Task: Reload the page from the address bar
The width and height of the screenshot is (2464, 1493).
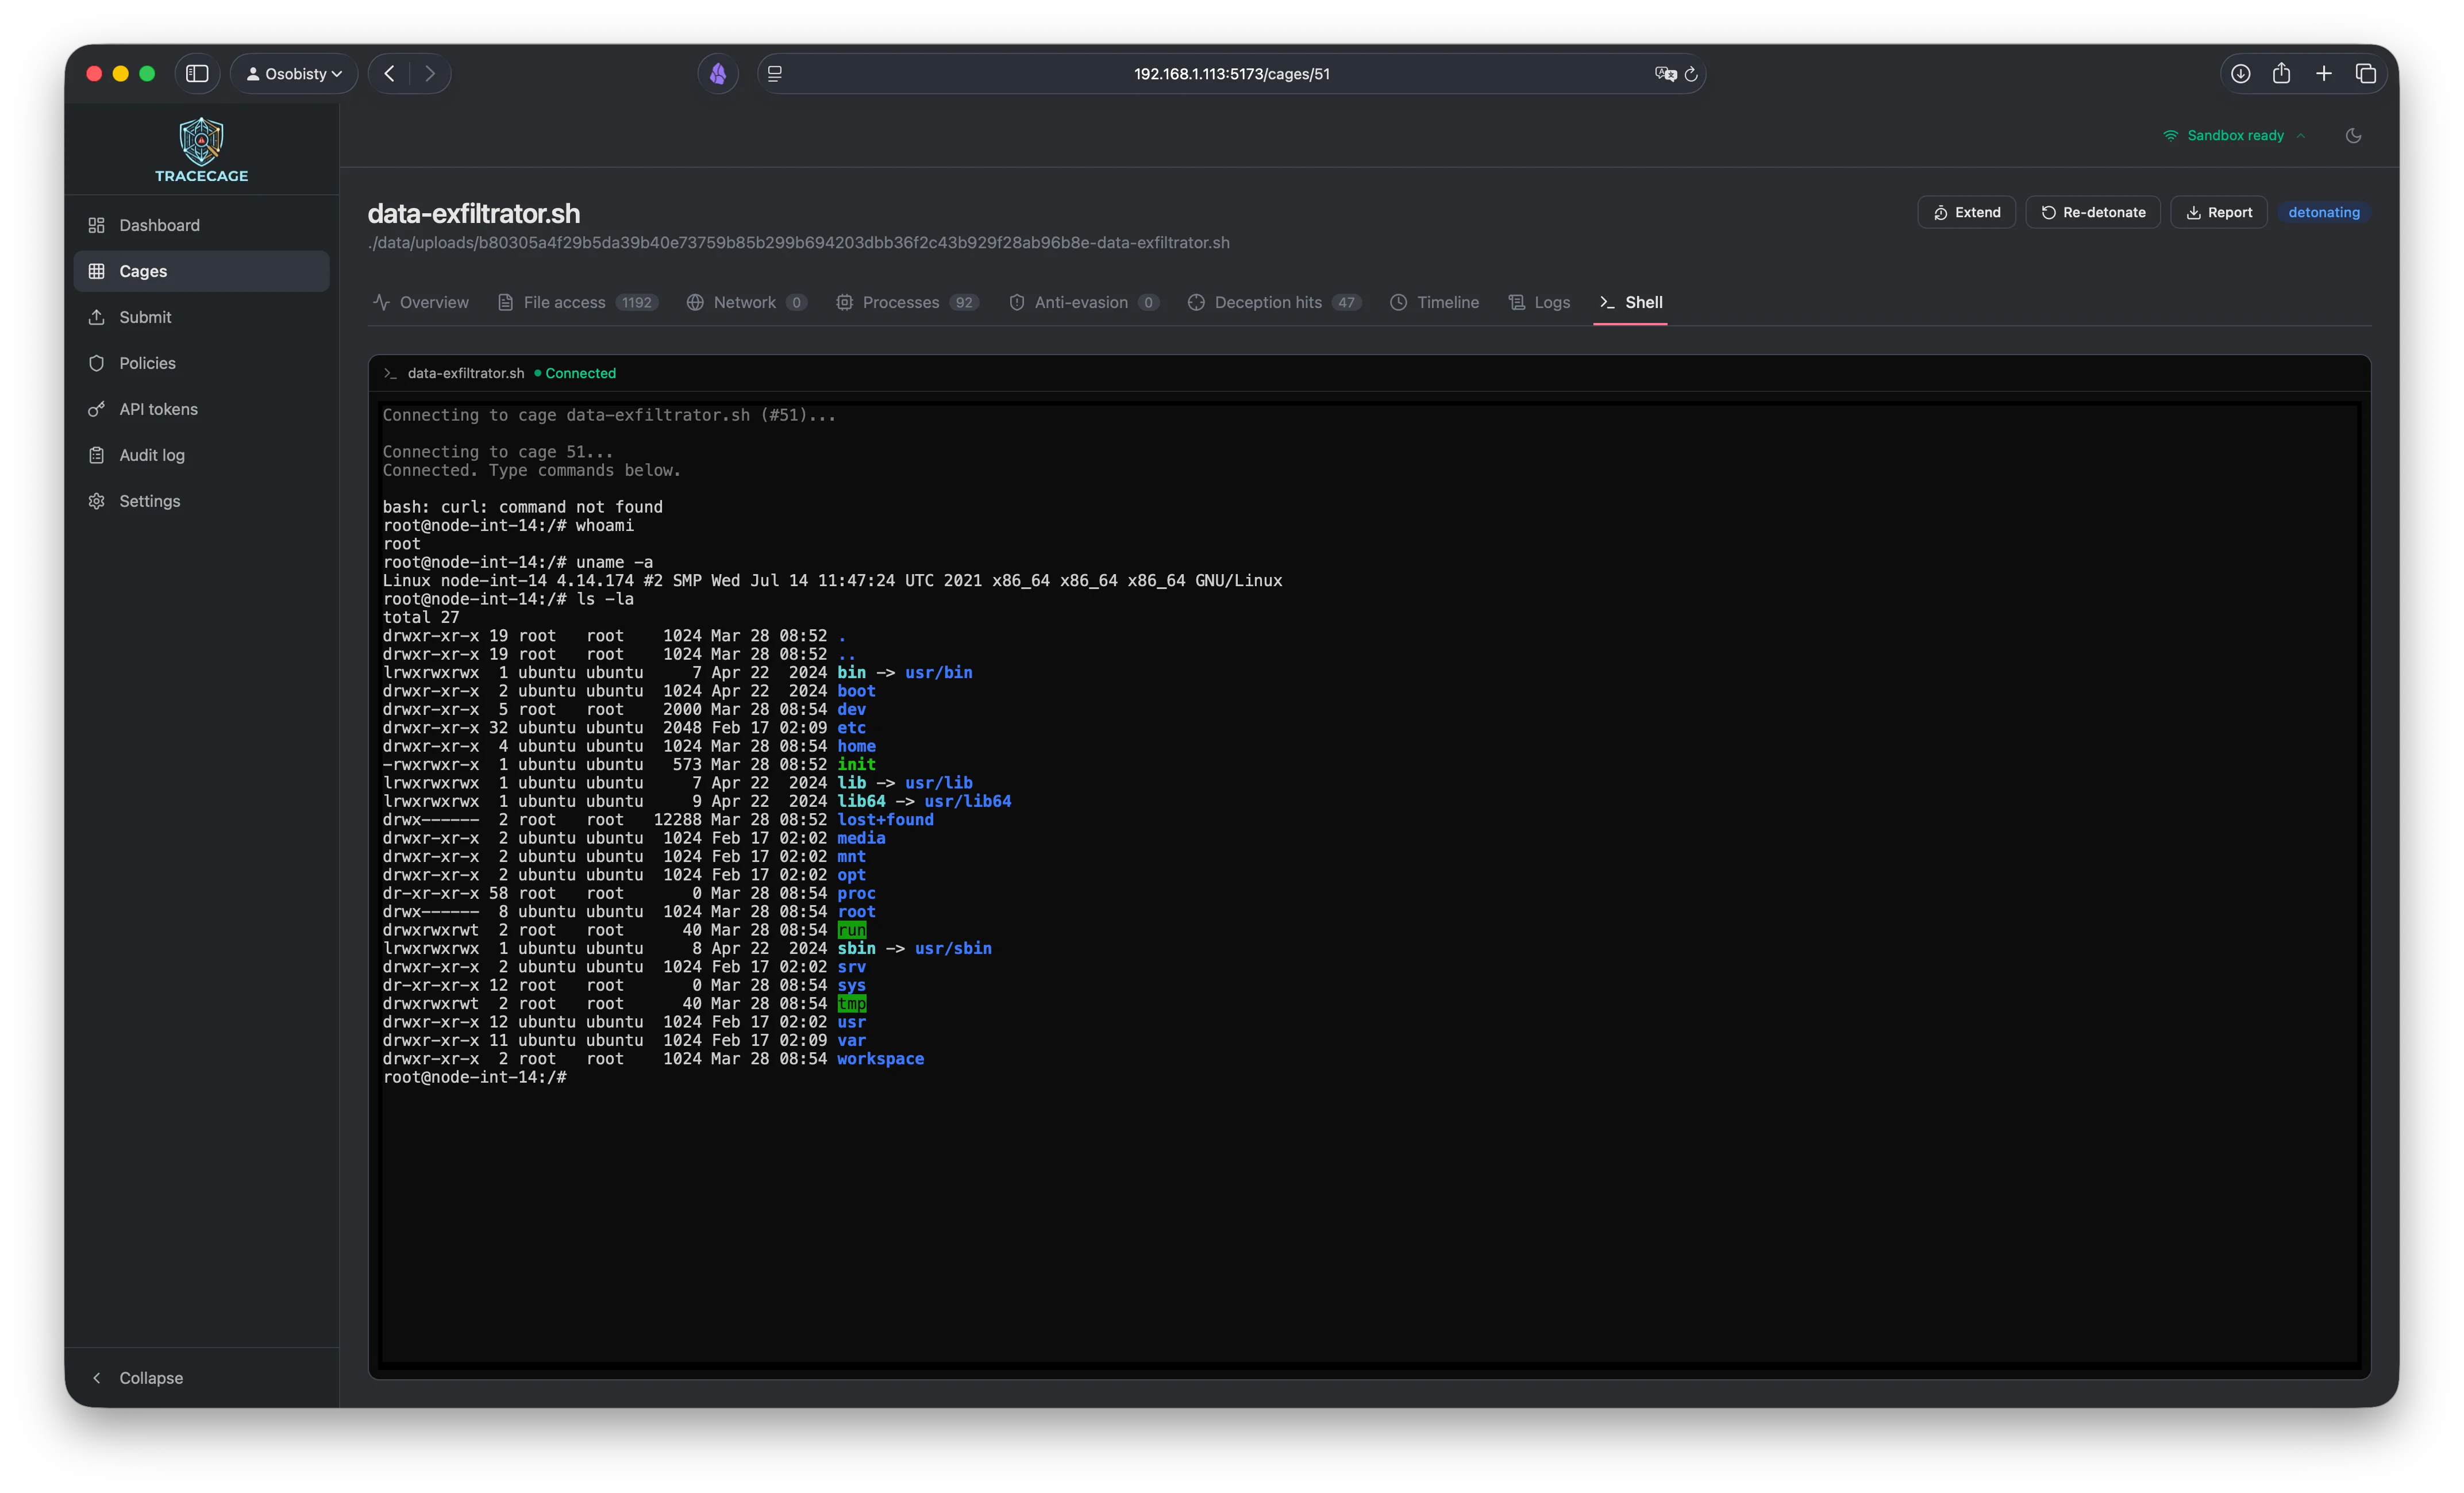Action: click(x=1691, y=73)
